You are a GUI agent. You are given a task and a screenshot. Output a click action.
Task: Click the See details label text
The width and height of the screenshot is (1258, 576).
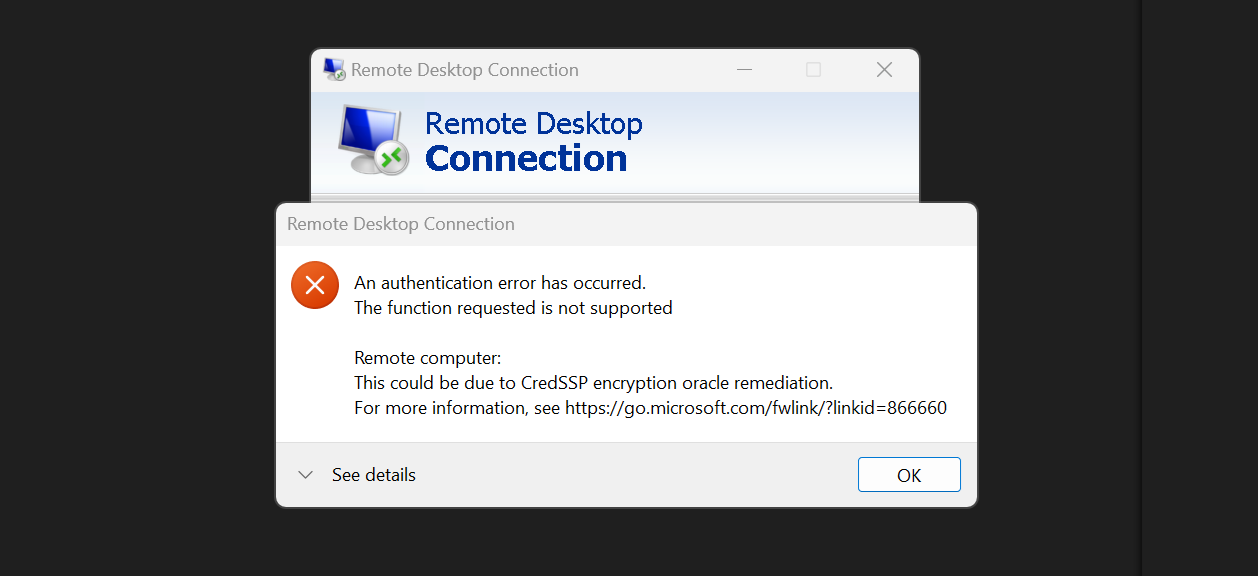point(374,475)
